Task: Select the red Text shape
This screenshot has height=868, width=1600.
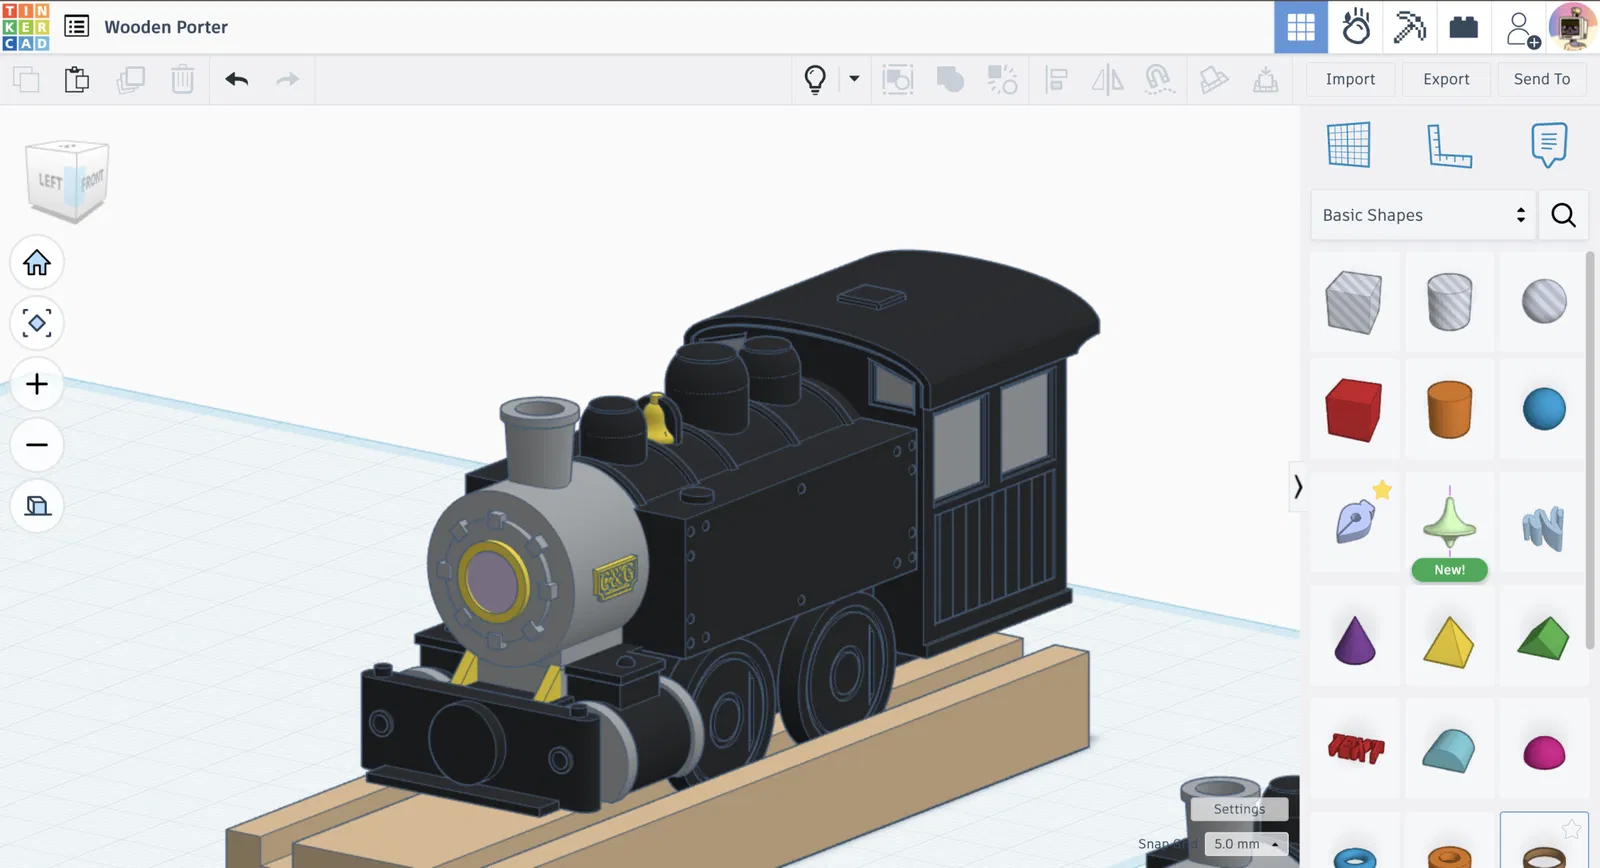Action: click(x=1354, y=749)
